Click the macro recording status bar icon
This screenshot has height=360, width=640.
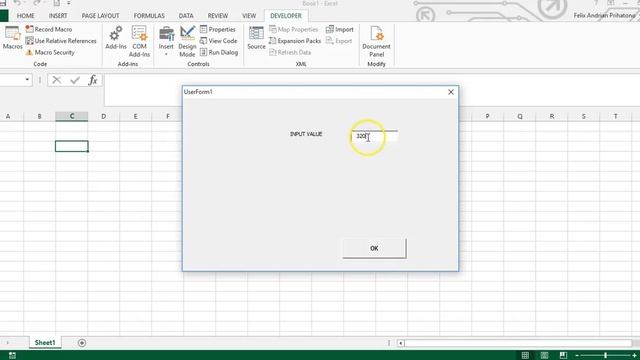tap(12, 356)
